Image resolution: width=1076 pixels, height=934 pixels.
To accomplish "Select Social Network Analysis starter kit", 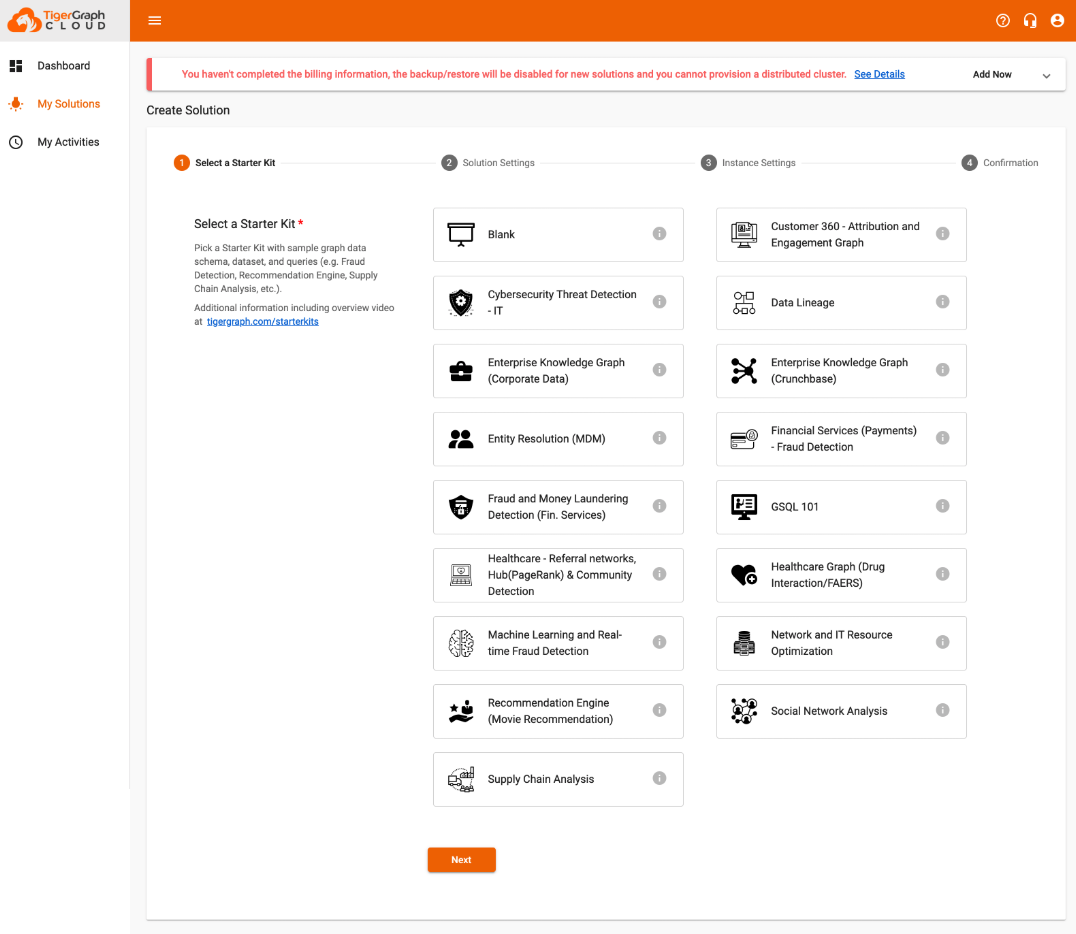I will 841,711.
